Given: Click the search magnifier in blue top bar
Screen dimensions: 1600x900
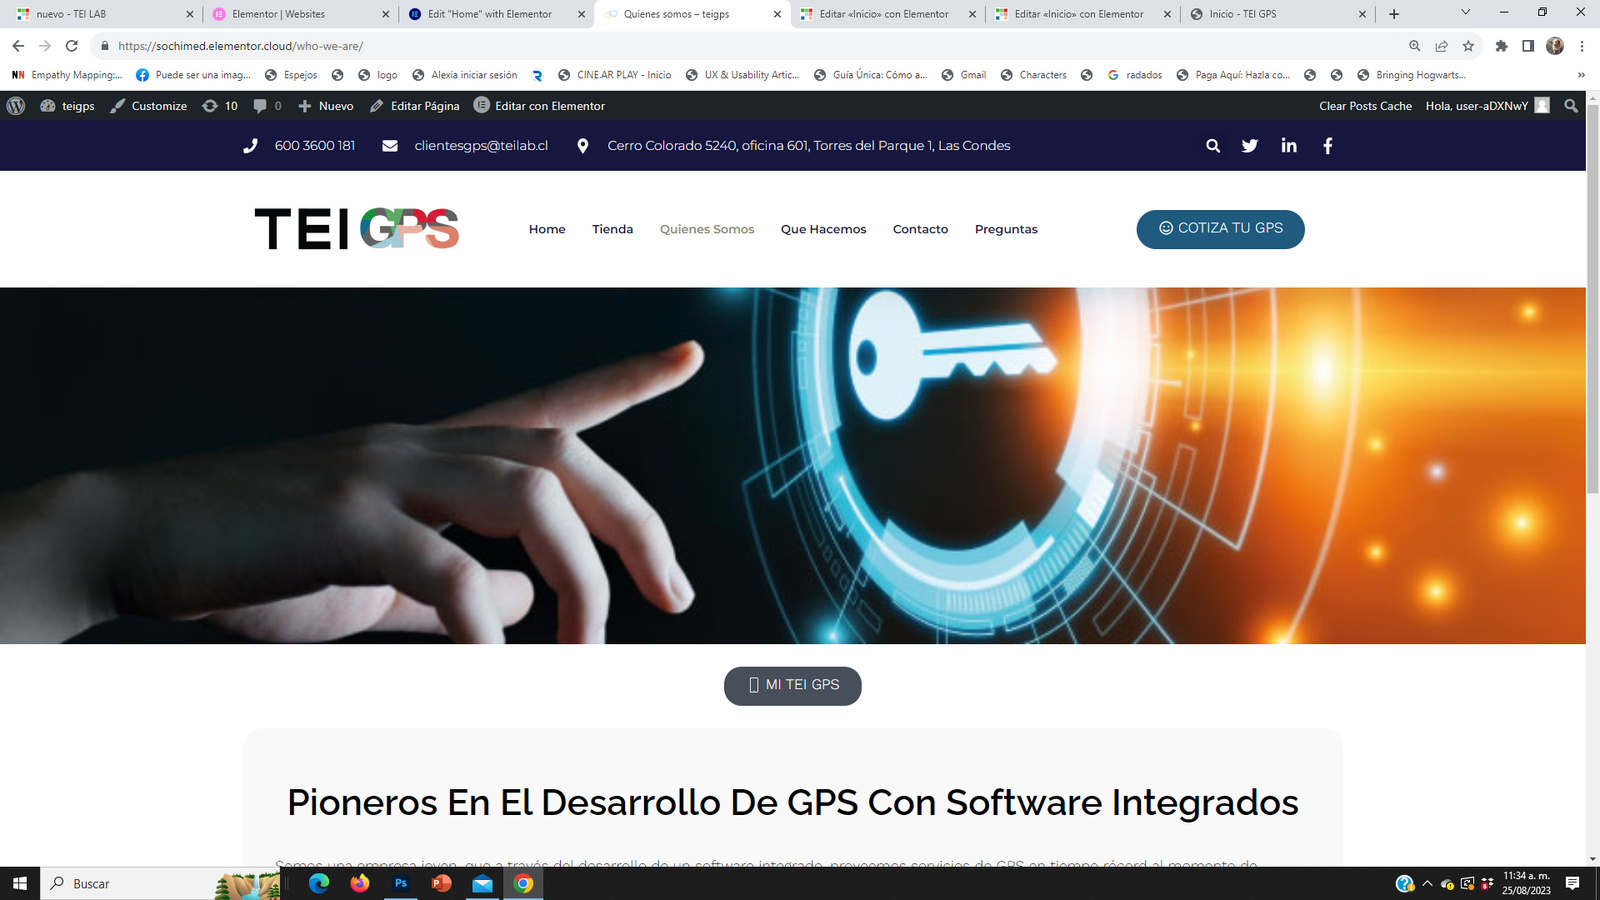Looking at the screenshot, I should click(x=1213, y=146).
